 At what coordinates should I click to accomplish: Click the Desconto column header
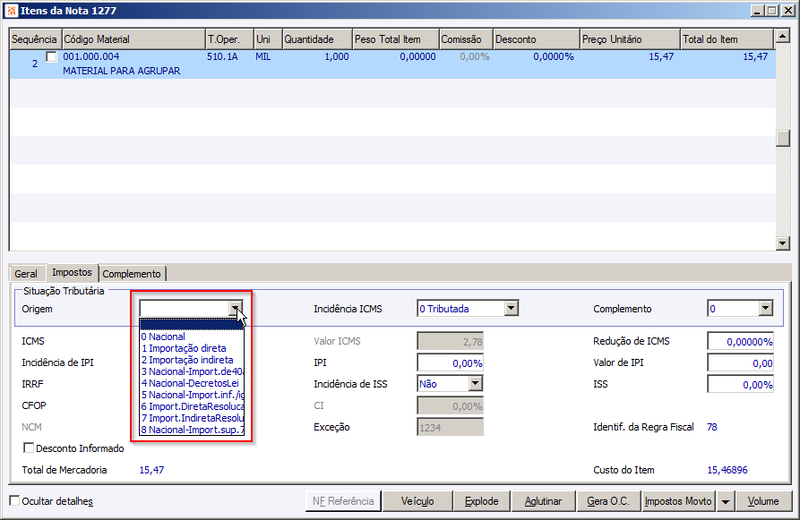click(536, 39)
